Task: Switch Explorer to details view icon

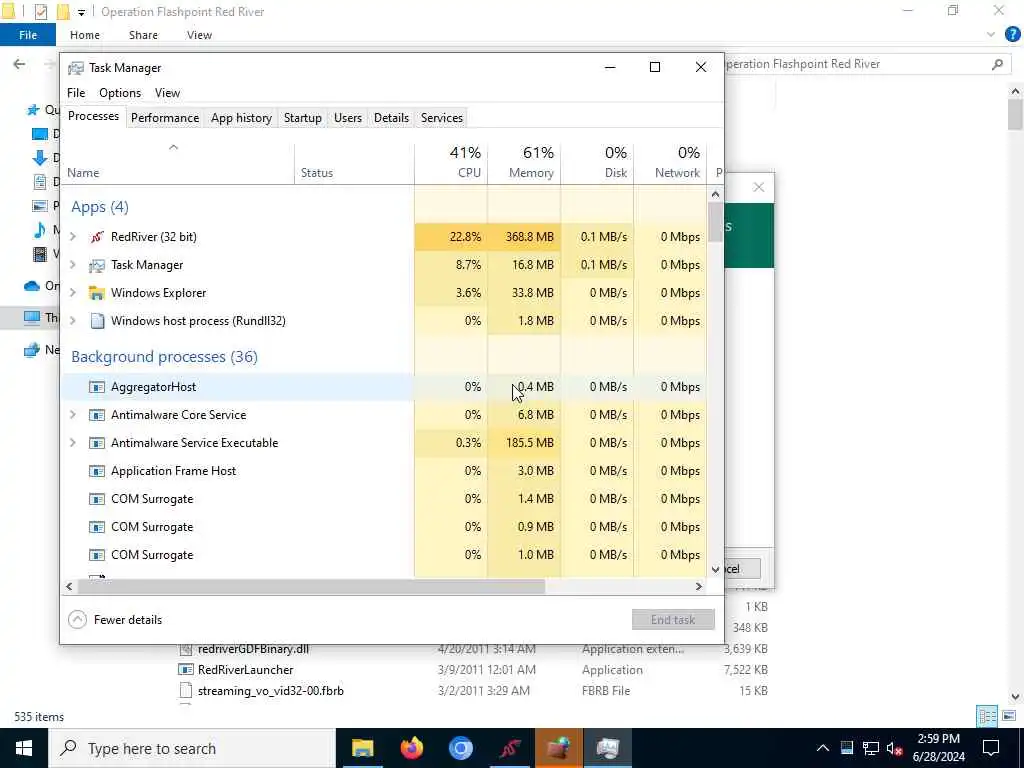Action: pyautogui.click(x=987, y=716)
